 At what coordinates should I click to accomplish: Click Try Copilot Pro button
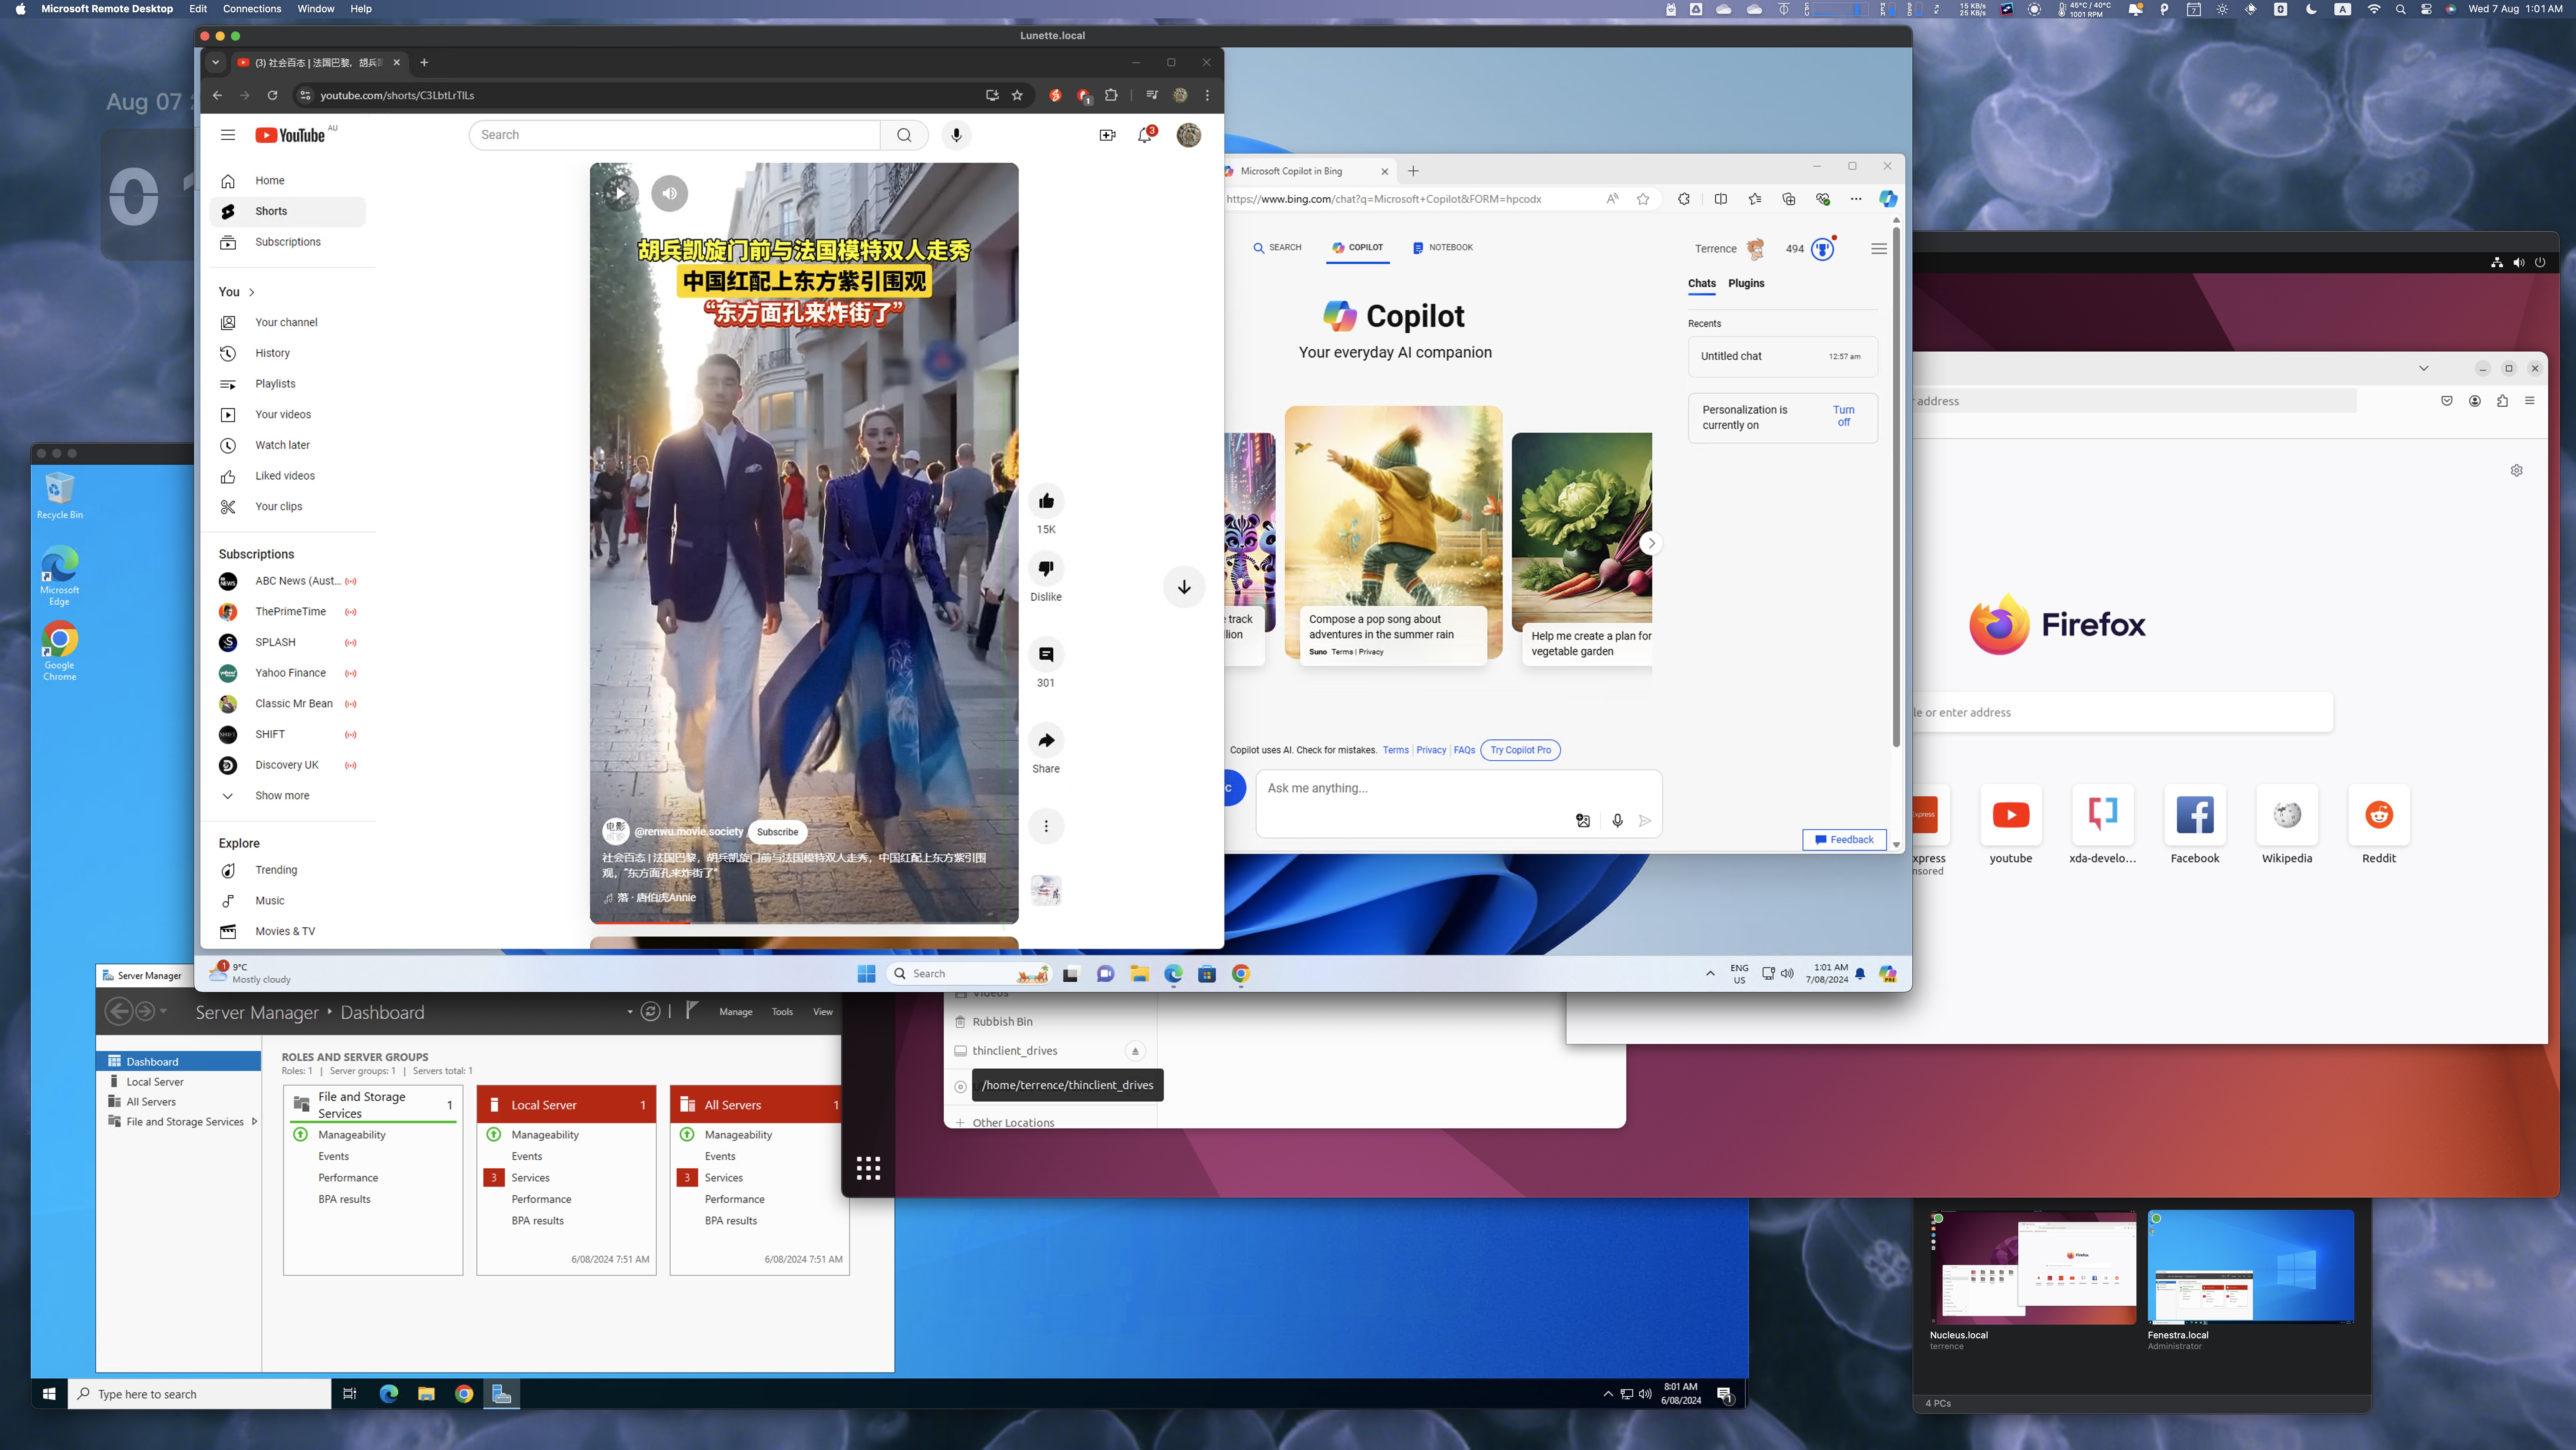tap(1520, 750)
